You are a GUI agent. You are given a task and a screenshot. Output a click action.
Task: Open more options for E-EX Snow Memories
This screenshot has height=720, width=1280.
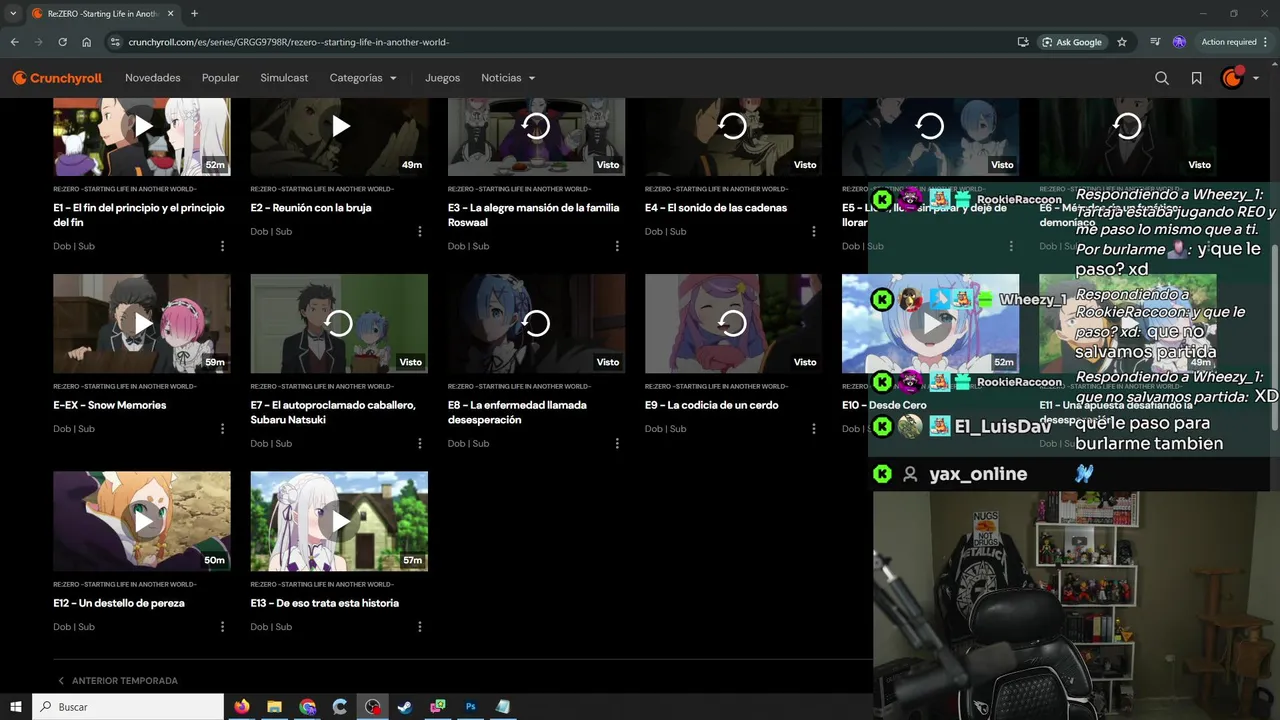[x=222, y=428]
